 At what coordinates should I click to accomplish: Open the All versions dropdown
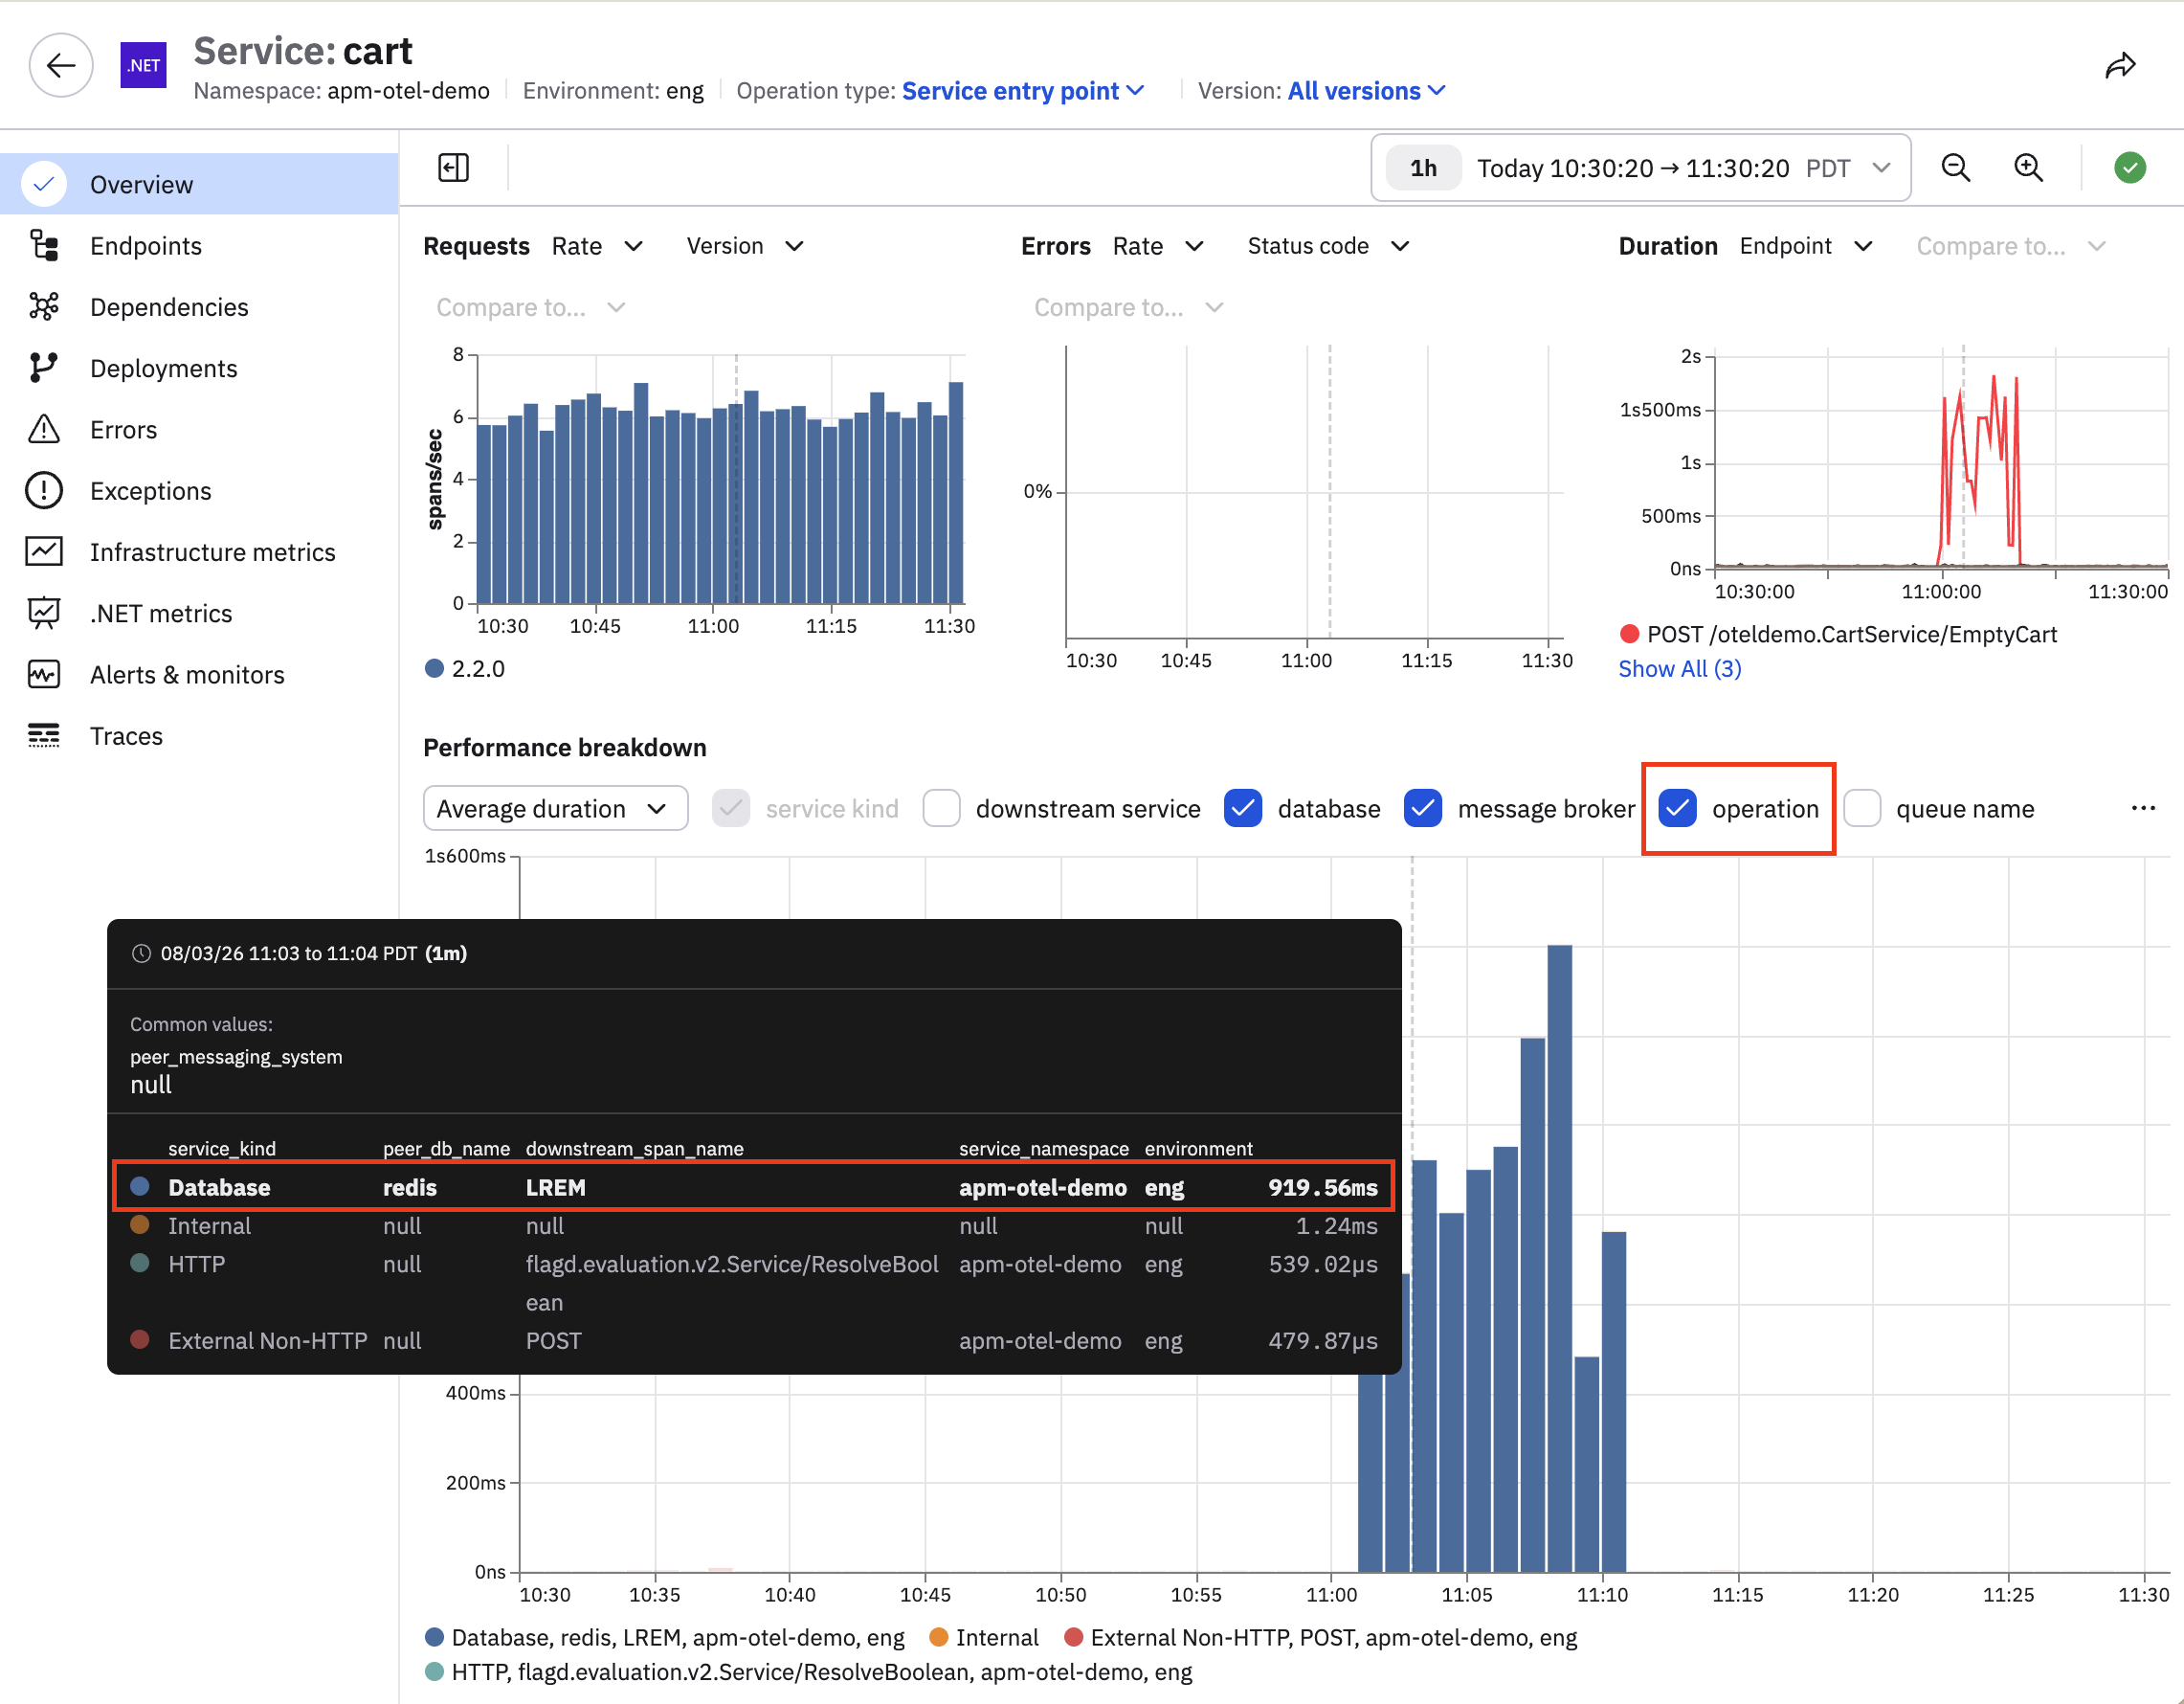coord(1366,91)
